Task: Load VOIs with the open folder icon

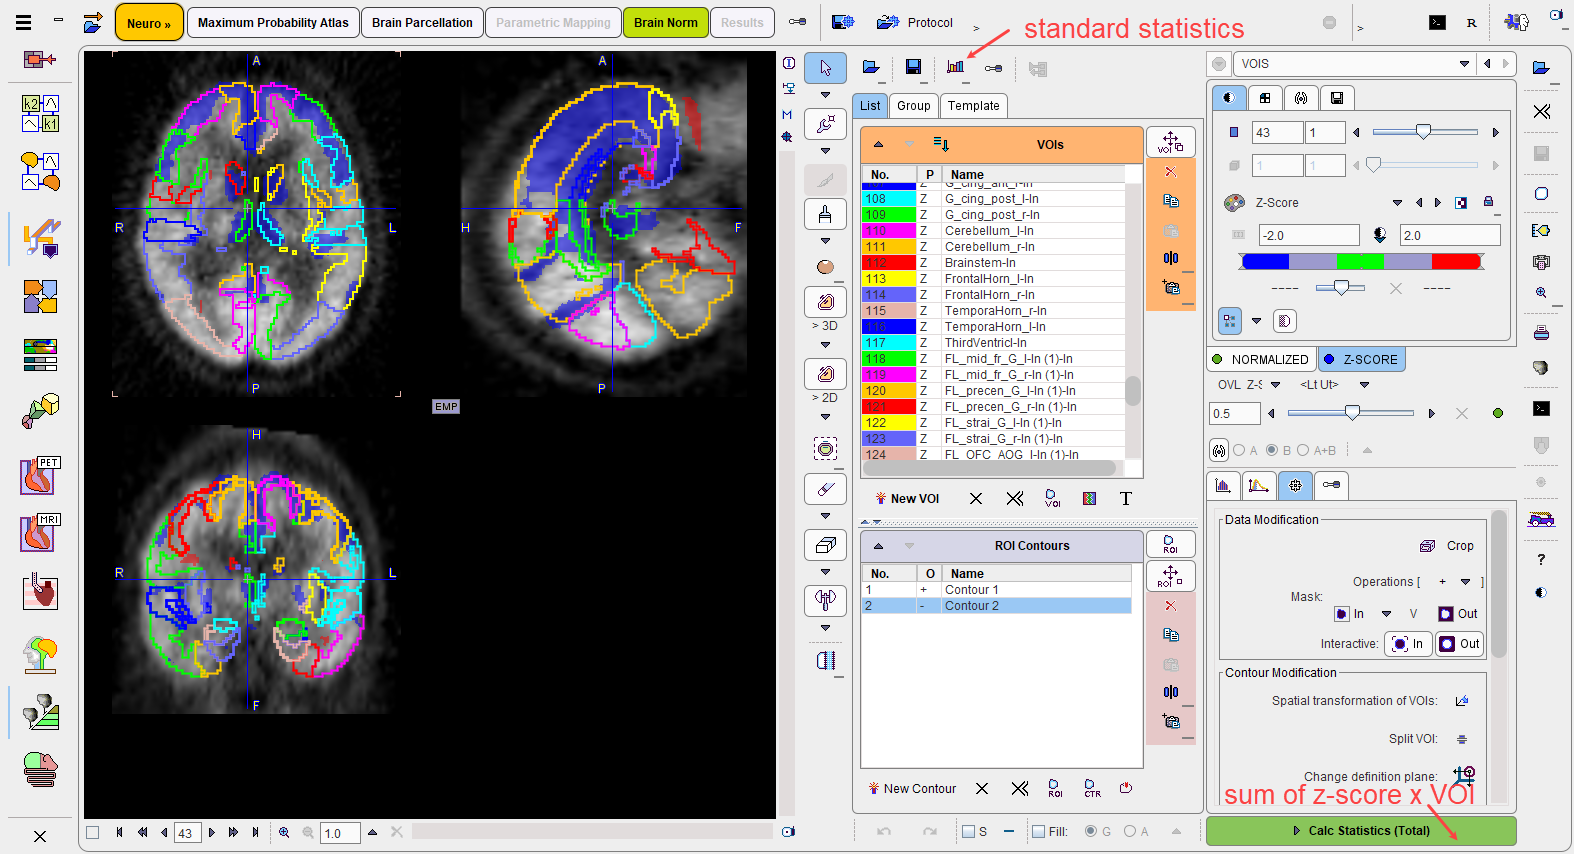Action: [x=871, y=67]
